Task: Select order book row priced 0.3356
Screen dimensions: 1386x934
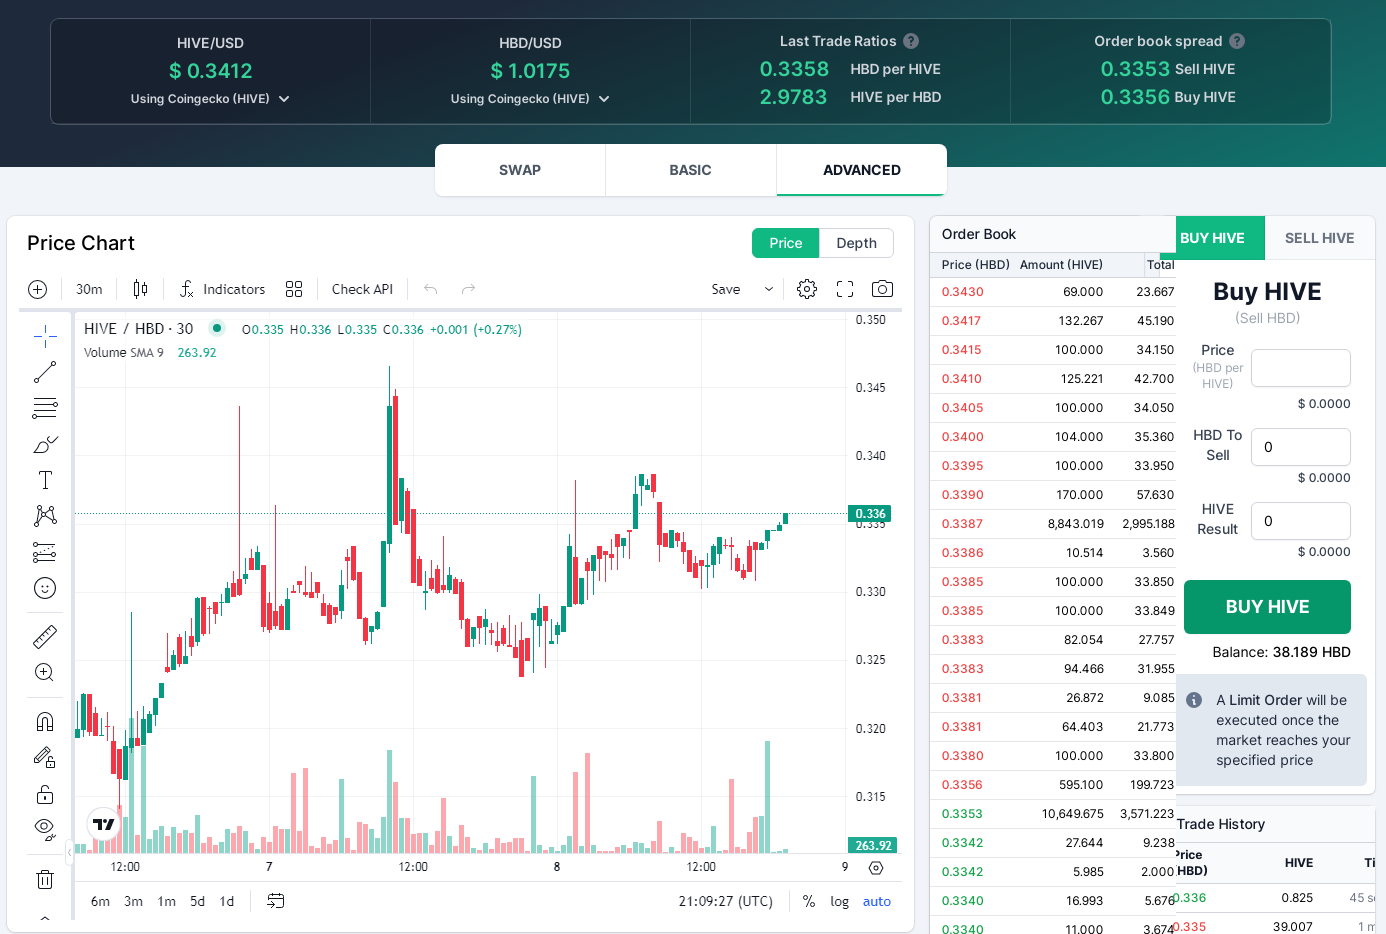Action: pyautogui.click(x=1053, y=785)
